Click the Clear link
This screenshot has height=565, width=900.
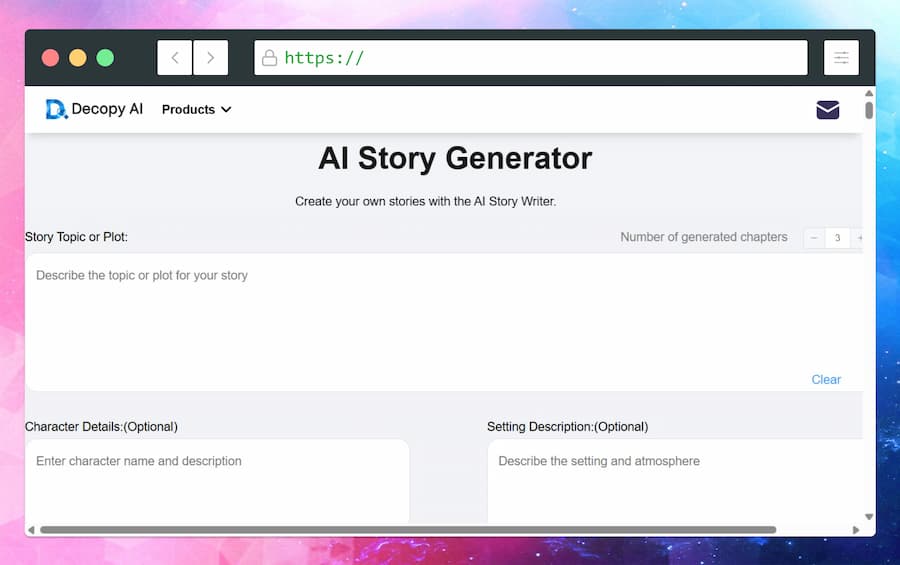click(x=826, y=380)
